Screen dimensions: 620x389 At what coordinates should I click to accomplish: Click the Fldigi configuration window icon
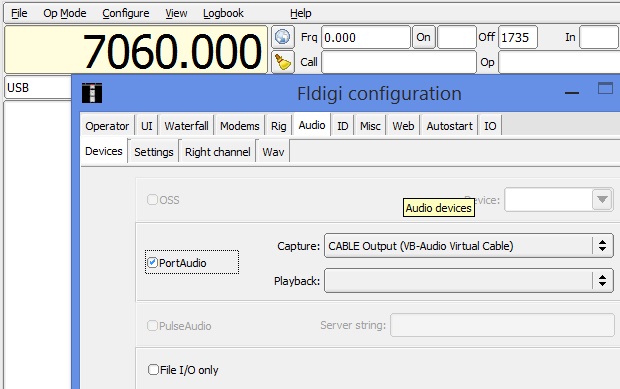tap(92, 93)
